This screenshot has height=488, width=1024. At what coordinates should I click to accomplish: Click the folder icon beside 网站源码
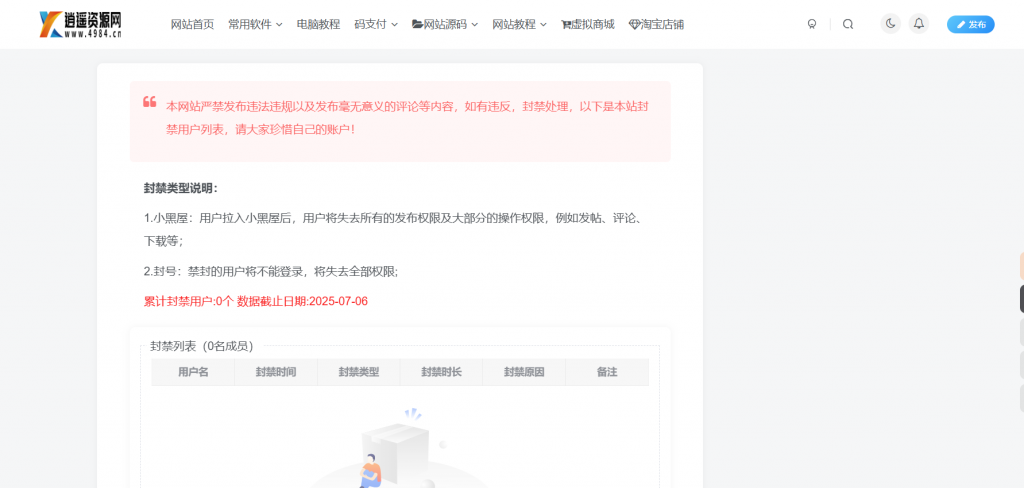(x=417, y=24)
